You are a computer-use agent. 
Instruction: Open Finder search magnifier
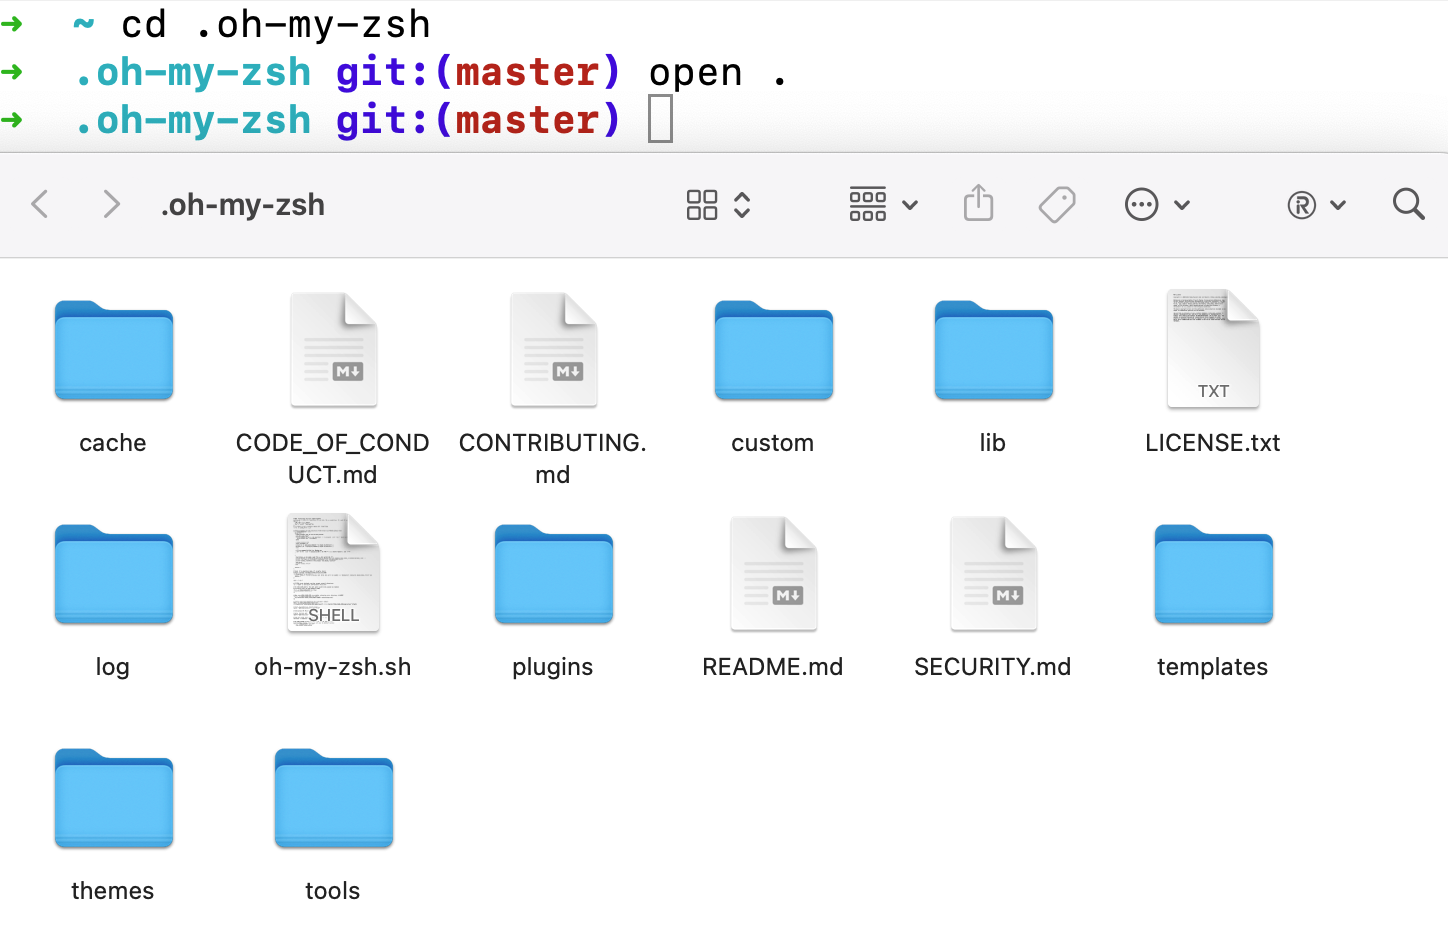pos(1409,204)
